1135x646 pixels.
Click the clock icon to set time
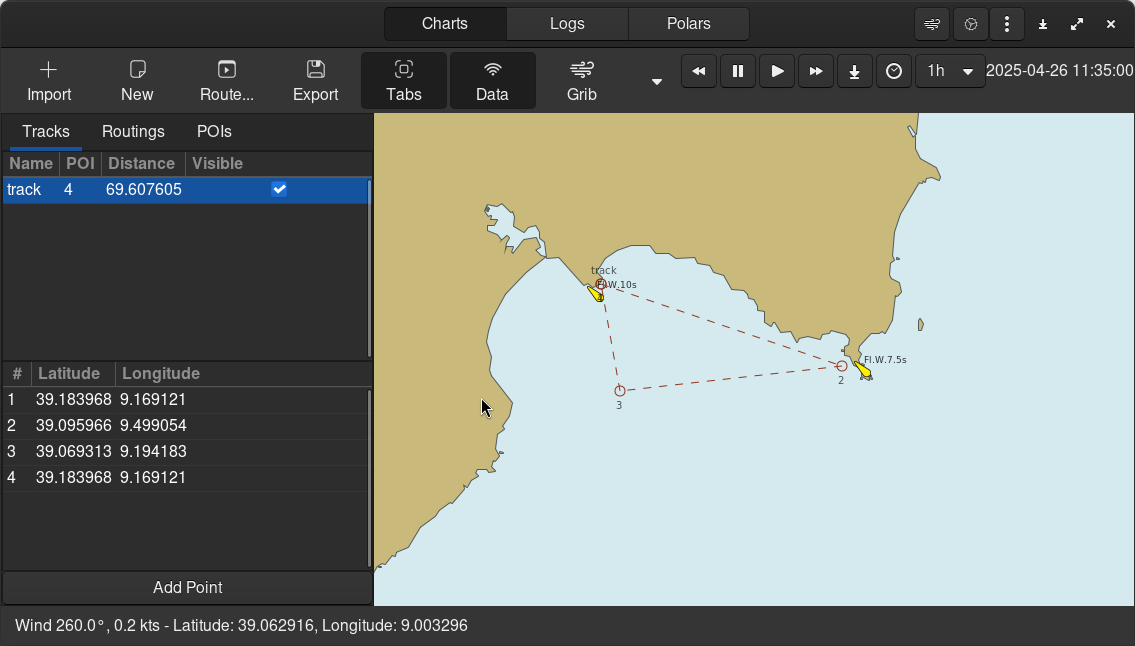(894, 71)
